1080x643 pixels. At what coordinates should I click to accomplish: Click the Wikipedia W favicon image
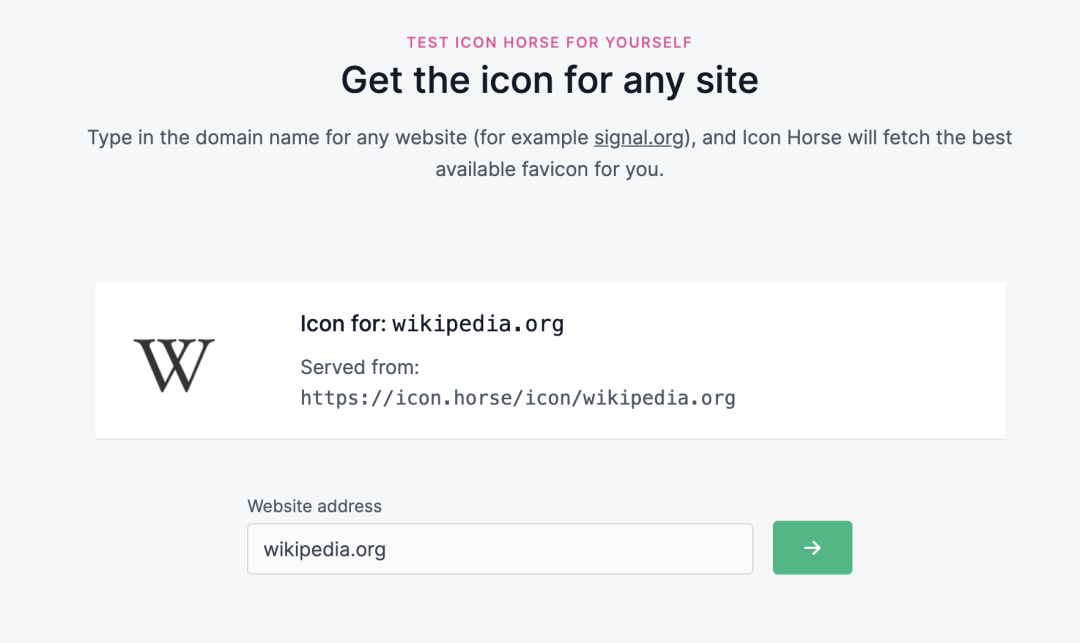[174, 365]
